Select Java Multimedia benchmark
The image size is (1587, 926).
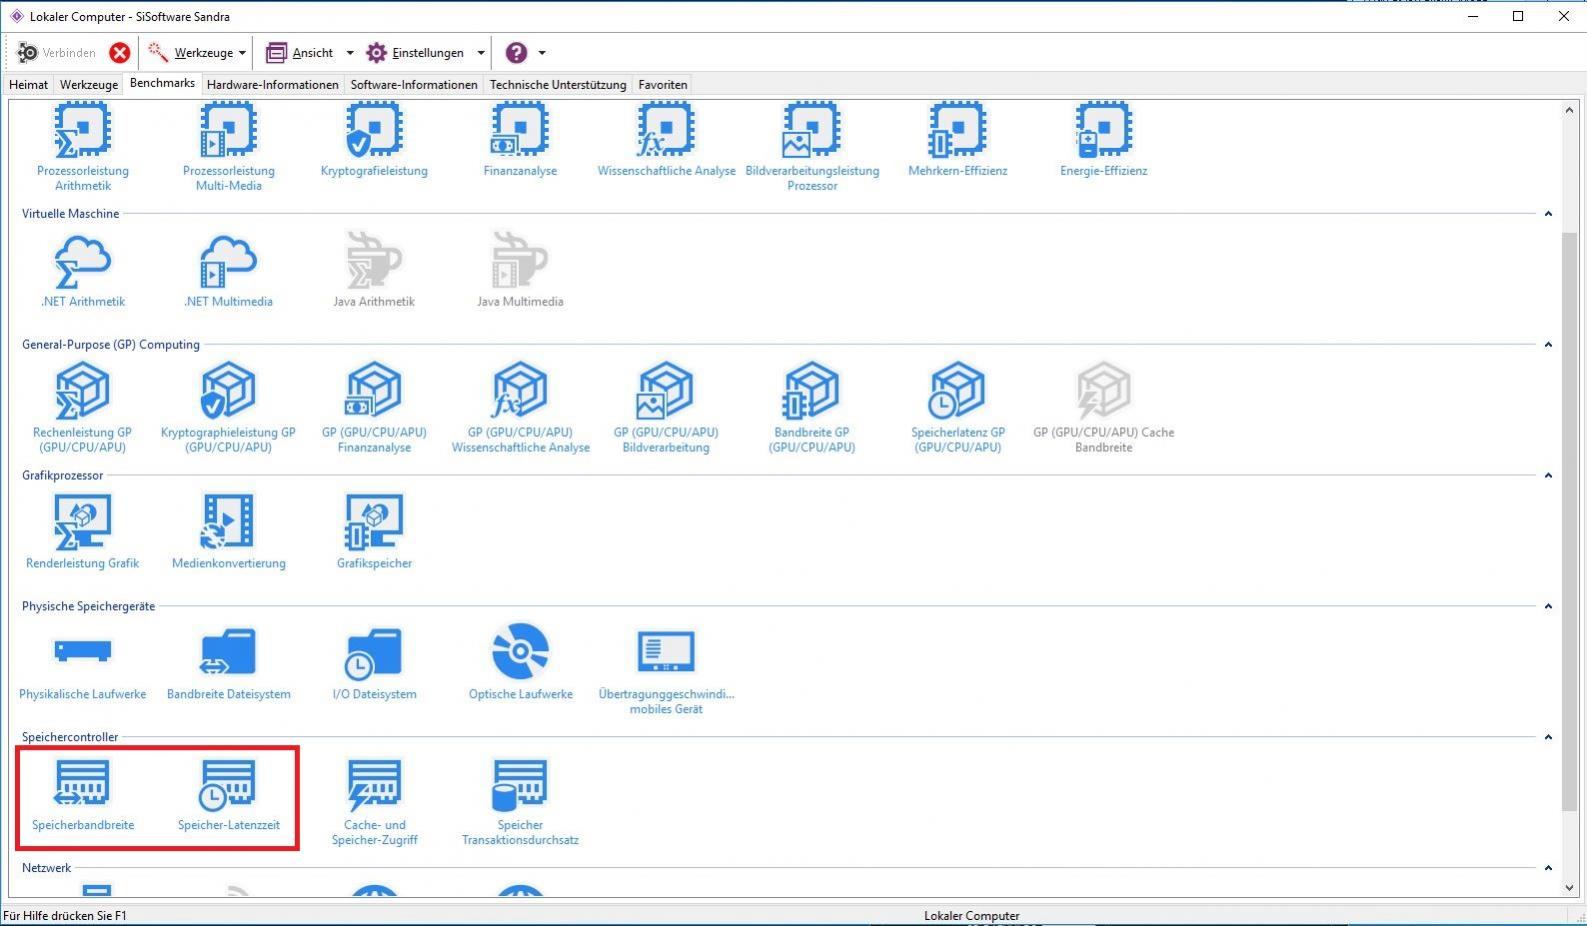coord(520,270)
